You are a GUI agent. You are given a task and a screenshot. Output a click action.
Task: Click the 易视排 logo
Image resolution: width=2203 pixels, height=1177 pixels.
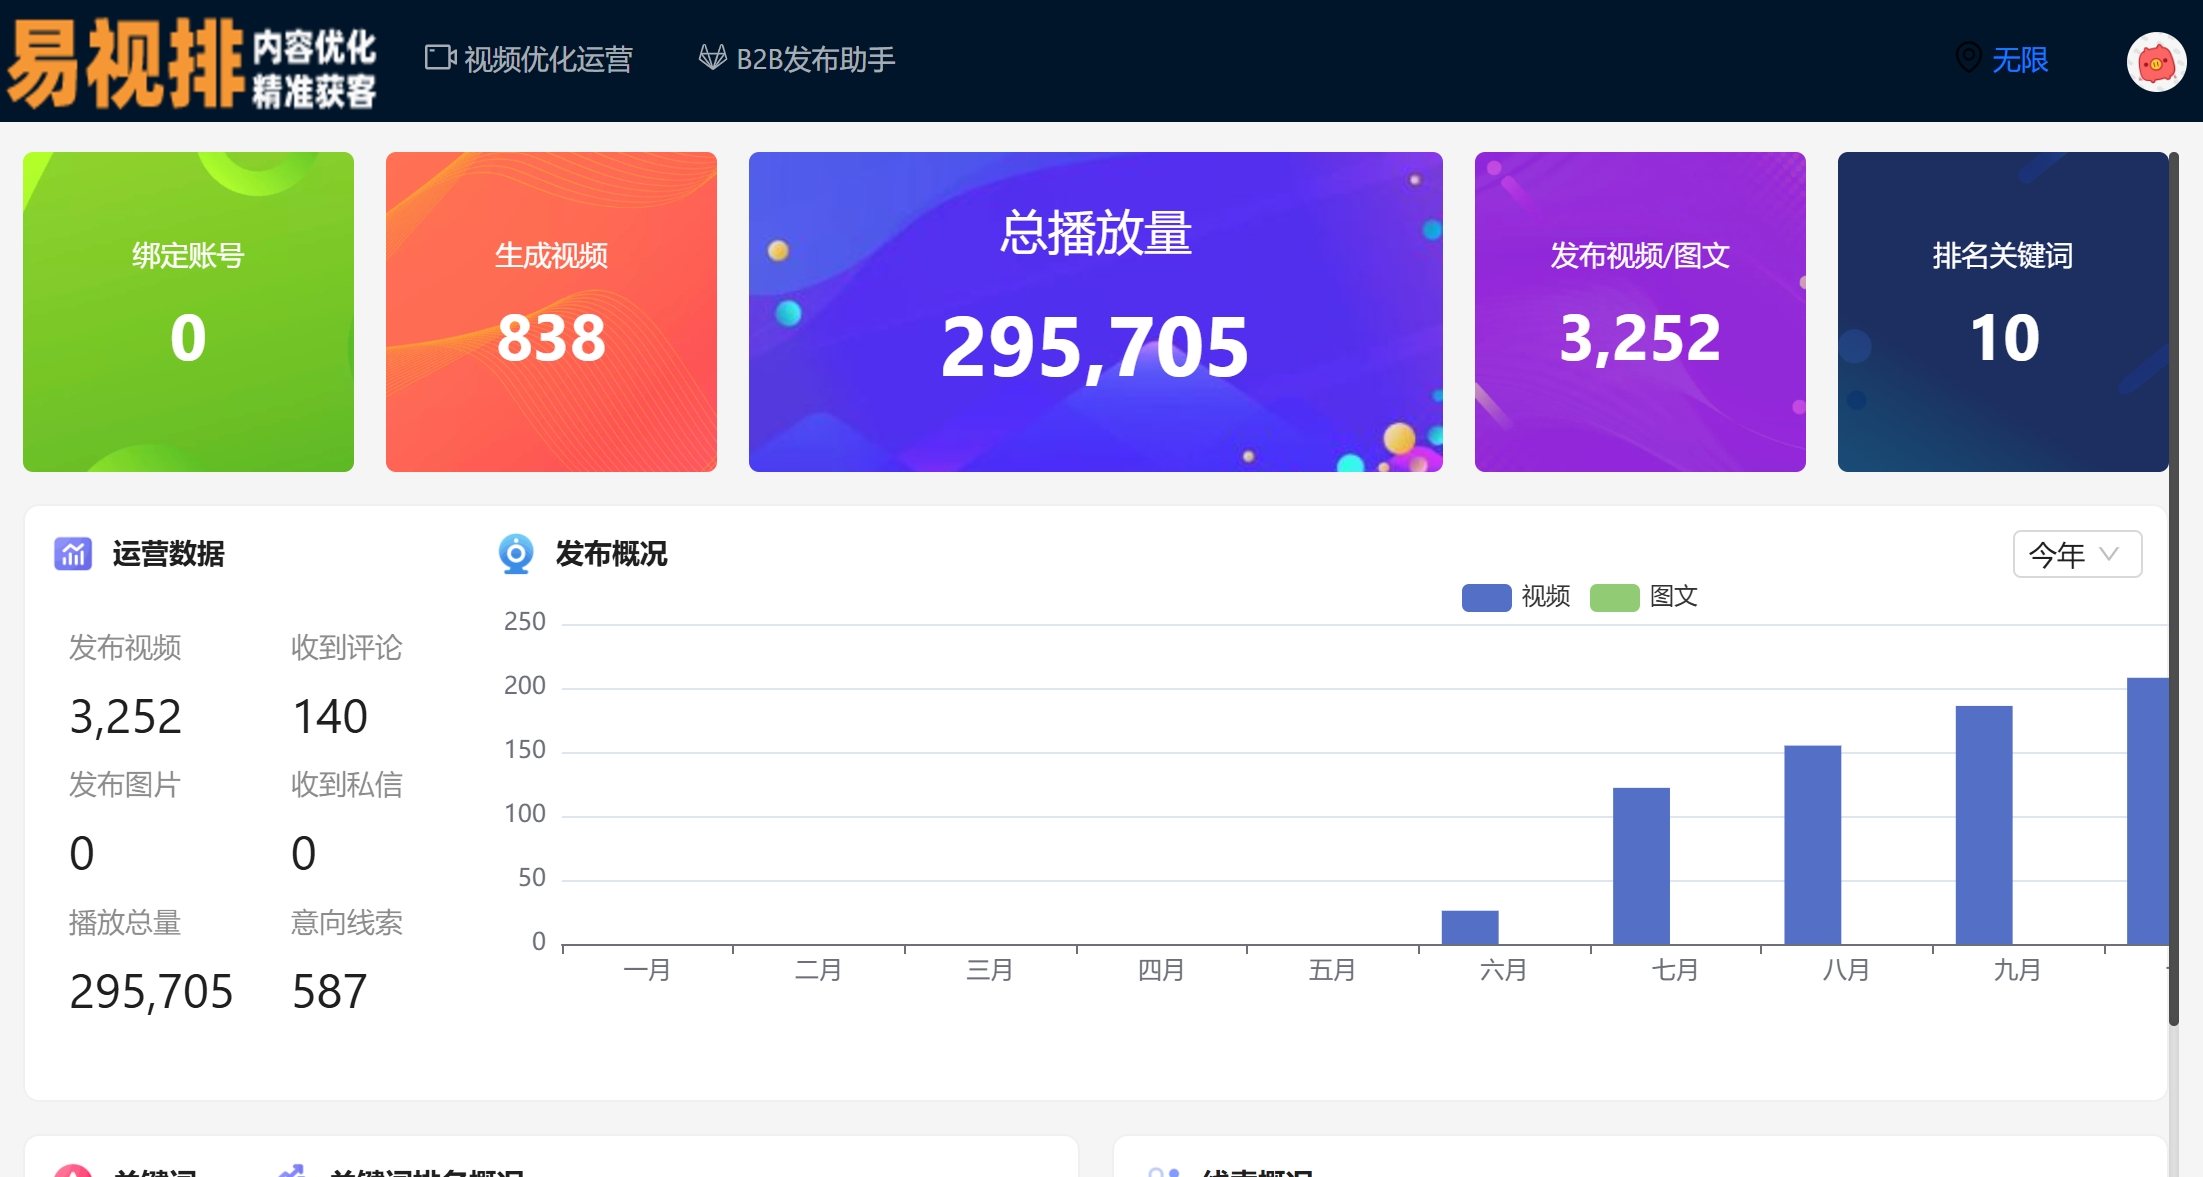click(x=190, y=62)
